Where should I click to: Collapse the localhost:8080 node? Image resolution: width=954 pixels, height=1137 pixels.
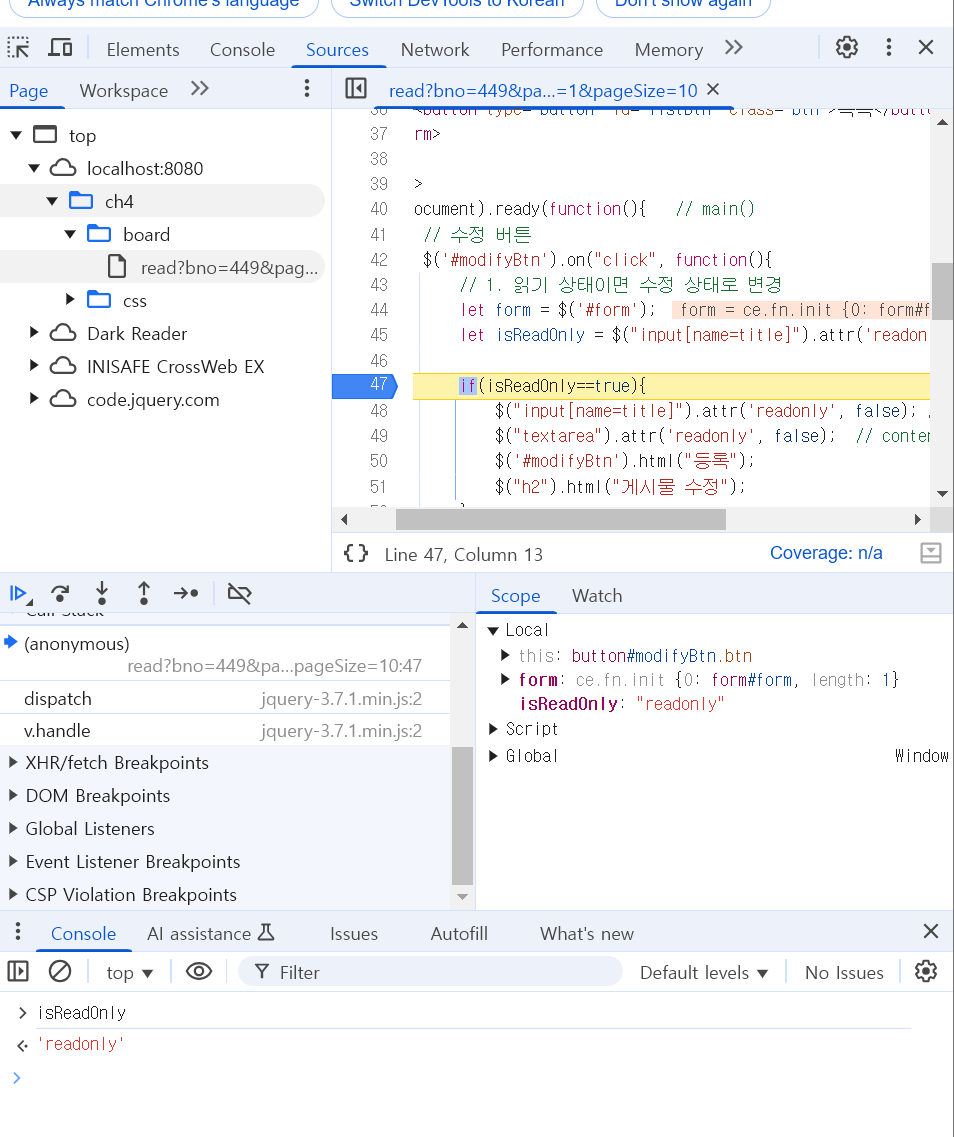pos(34,168)
